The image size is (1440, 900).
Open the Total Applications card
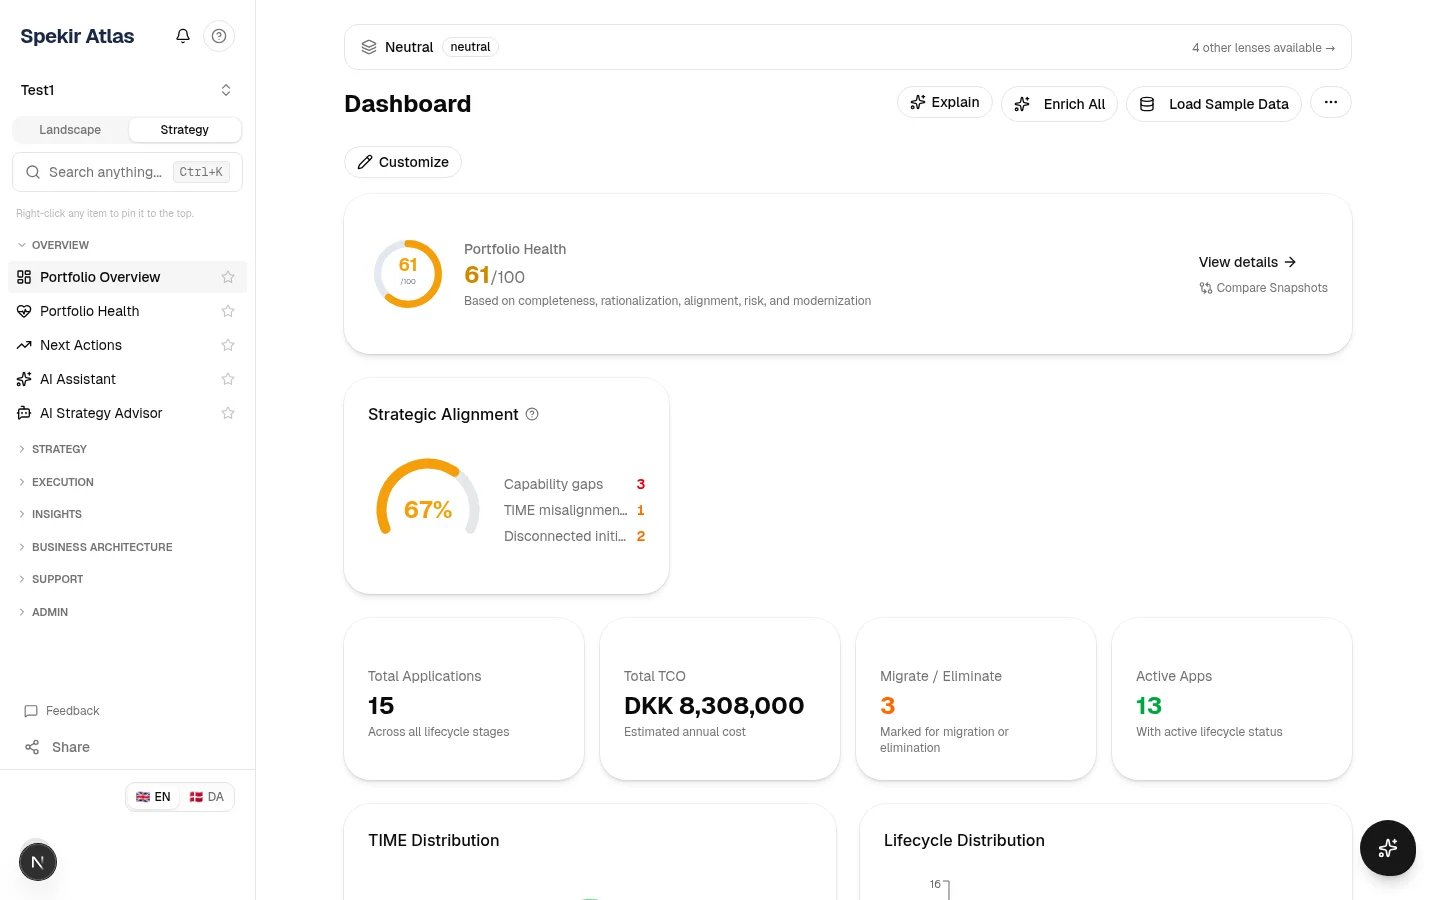(464, 699)
